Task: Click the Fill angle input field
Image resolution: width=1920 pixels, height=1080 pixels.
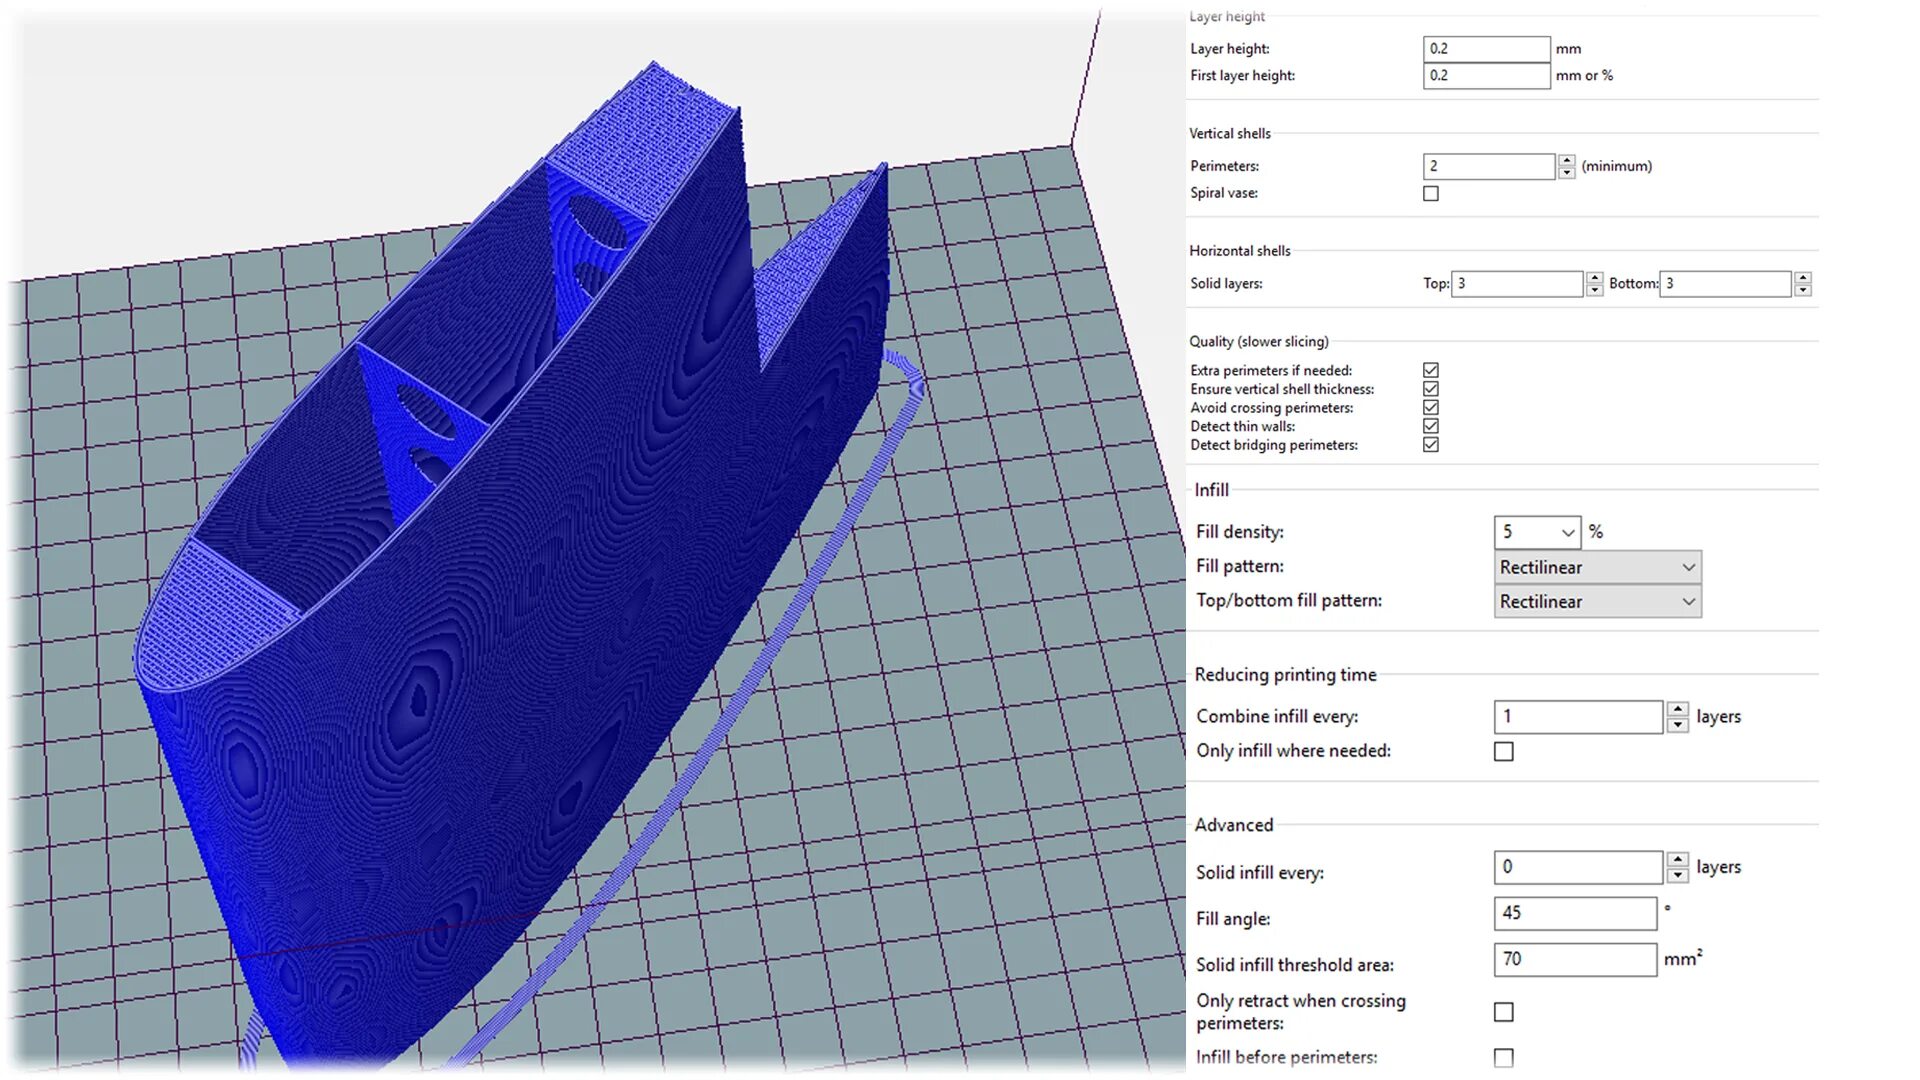Action: tap(1575, 913)
